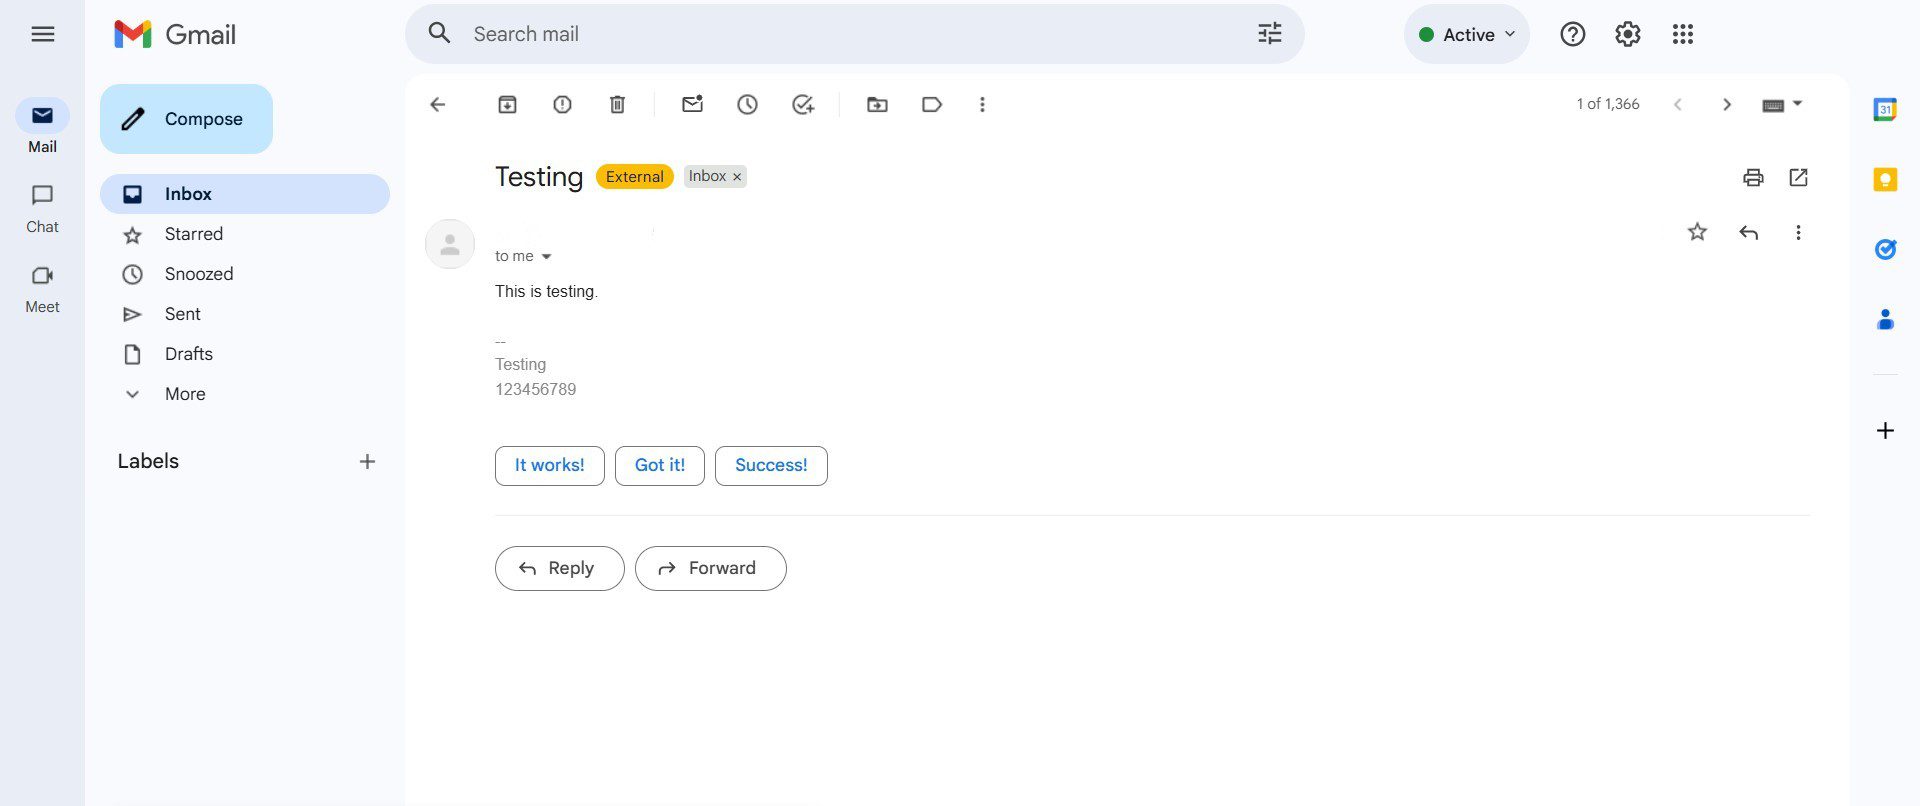Open email in new window
Viewport: 1920px width, 806px height.
coord(1798,177)
